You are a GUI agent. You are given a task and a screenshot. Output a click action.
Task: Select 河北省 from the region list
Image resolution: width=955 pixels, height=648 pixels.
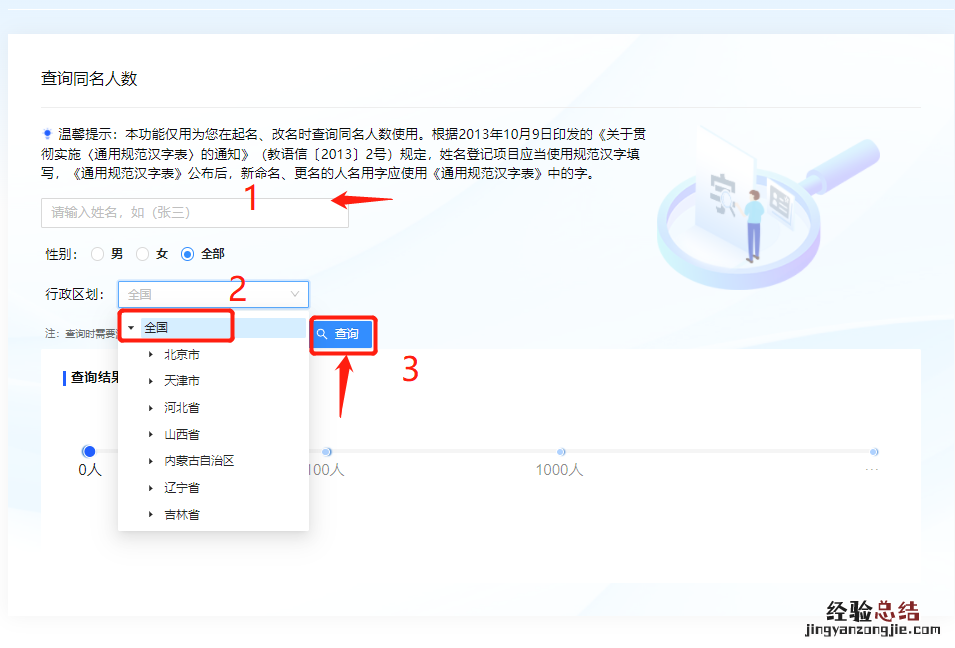pos(181,408)
